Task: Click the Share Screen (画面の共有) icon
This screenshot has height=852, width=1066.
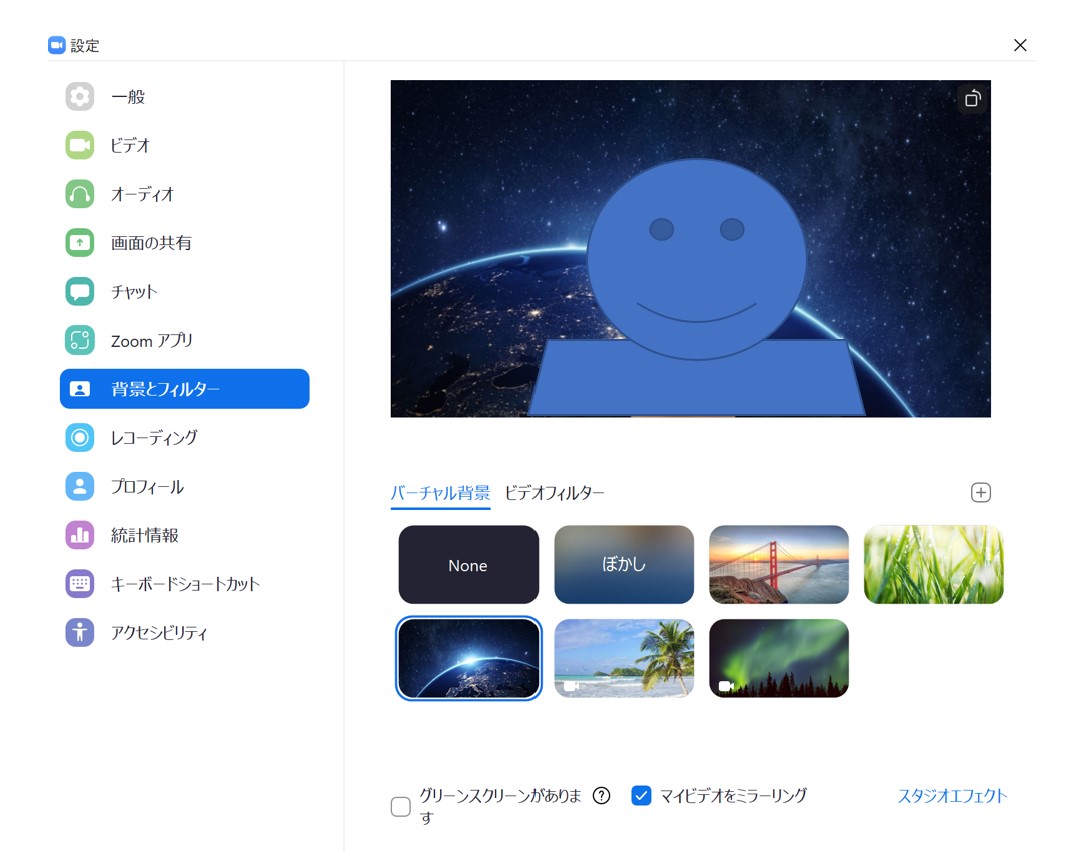Action: click(x=80, y=243)
